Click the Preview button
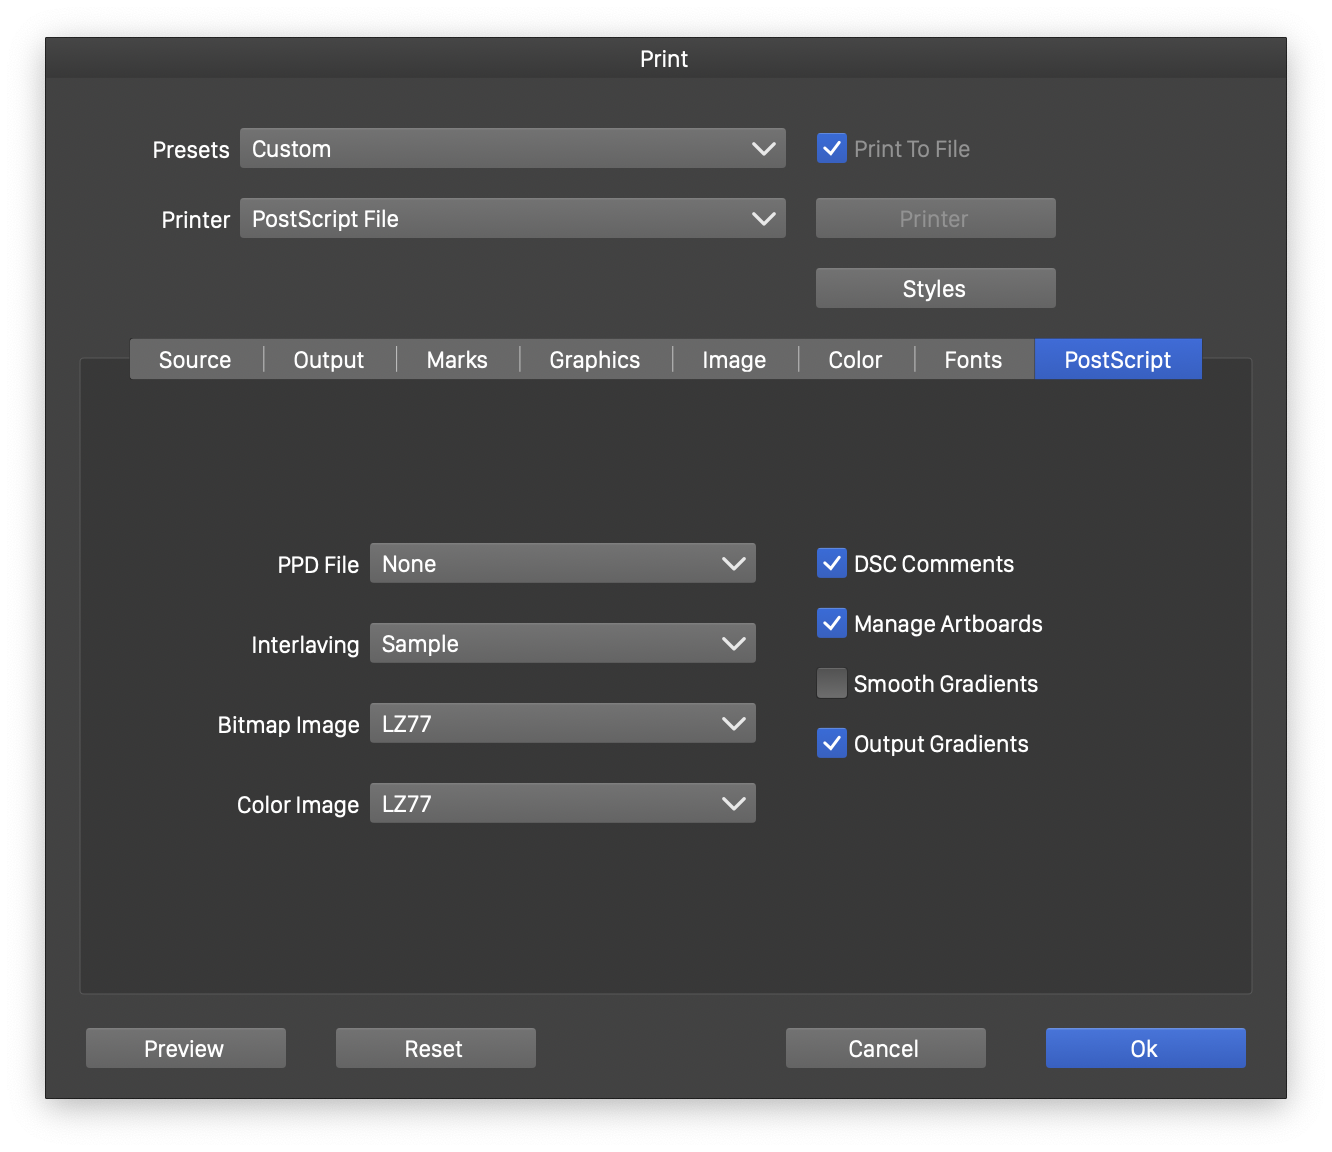Viewport: 1332px width, 1152px height. pyautogui.click(x=185, y=1048)
